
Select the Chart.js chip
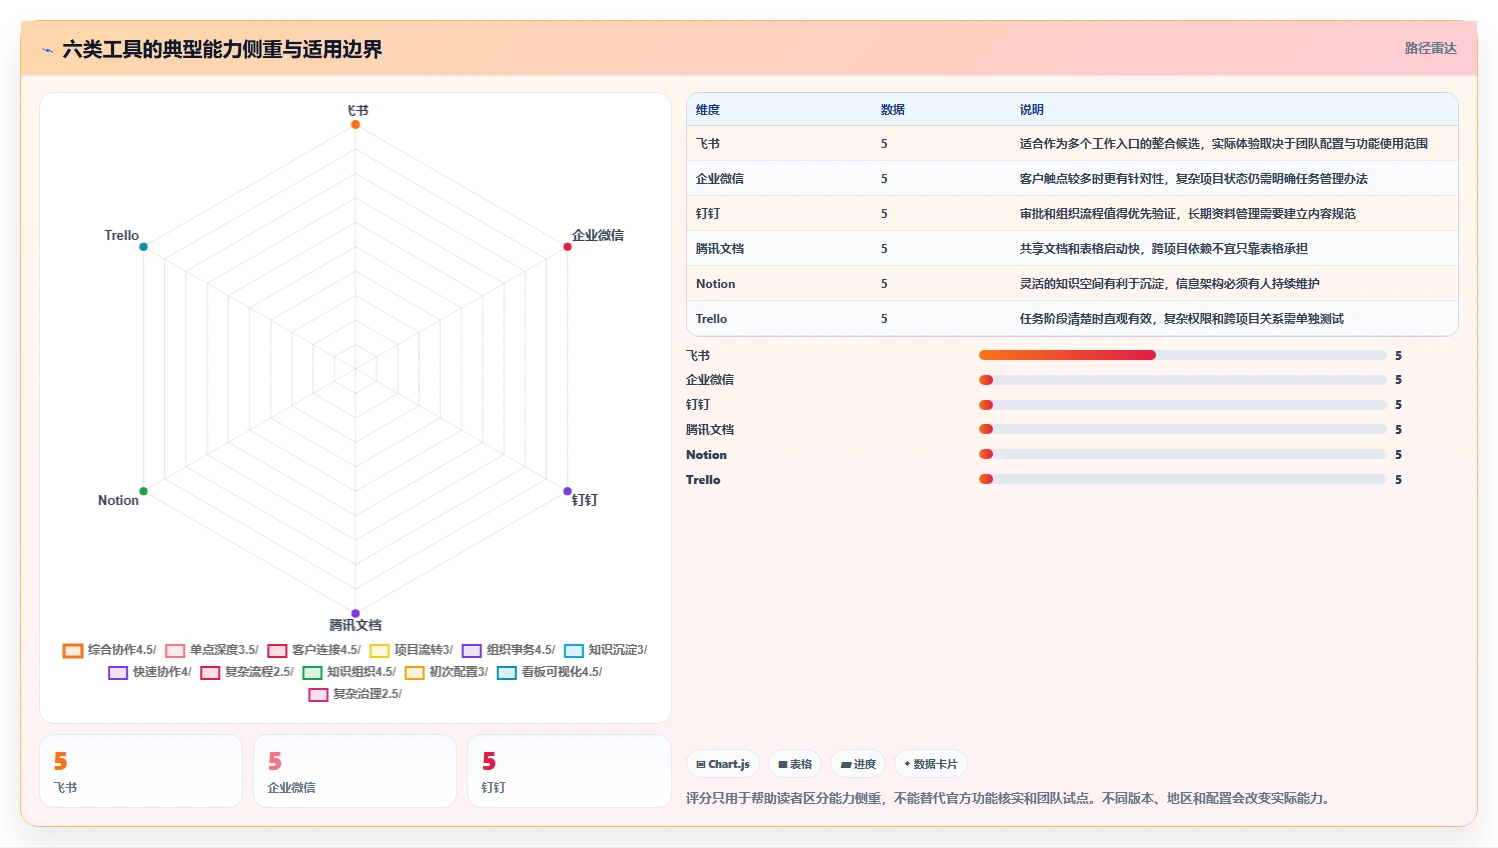[x=723, y=764]
